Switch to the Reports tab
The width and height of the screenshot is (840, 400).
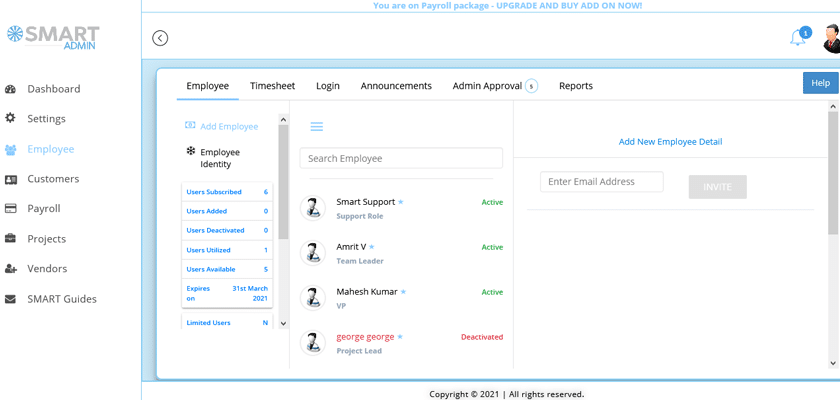coord(576,86)
